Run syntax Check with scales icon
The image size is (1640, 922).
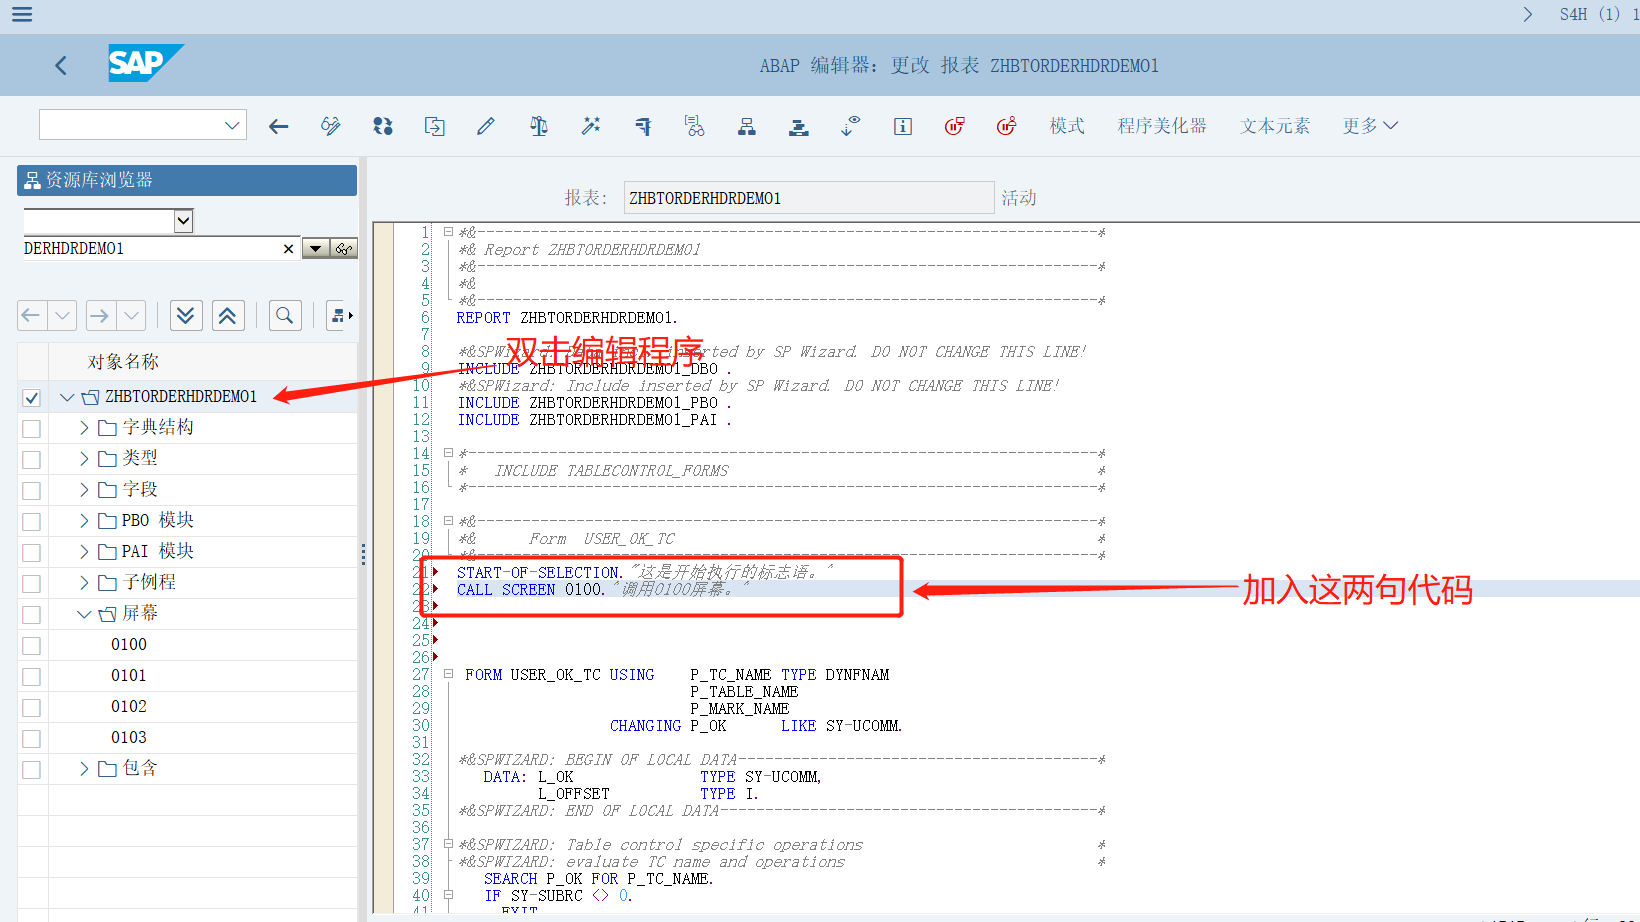539,126
